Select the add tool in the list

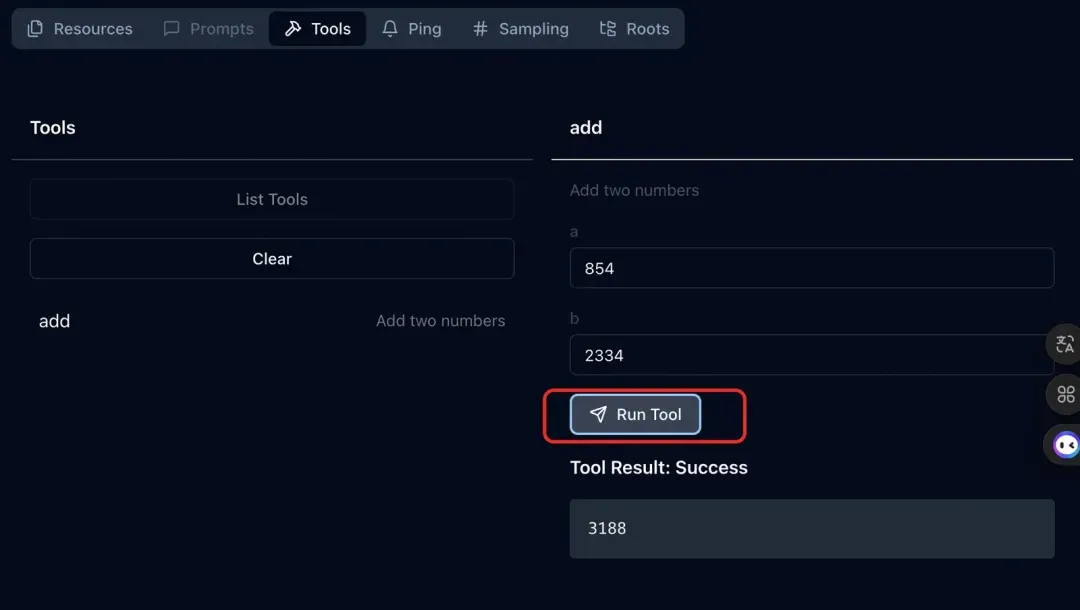55,321
